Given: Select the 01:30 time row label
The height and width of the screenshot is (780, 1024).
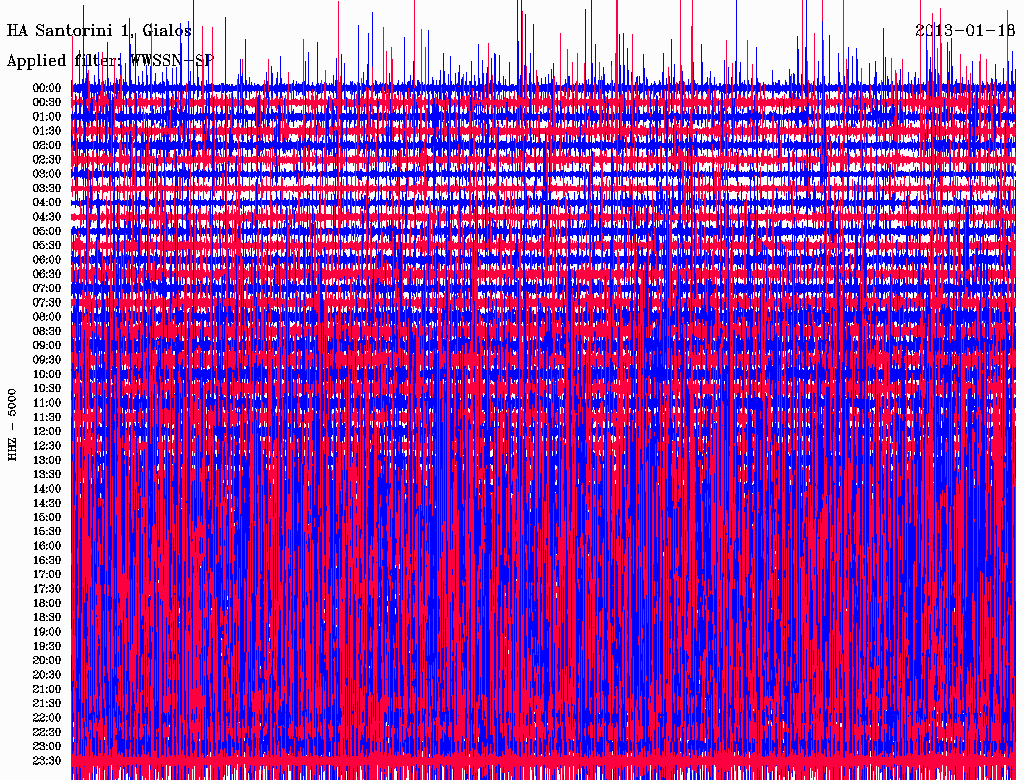Looking at the screenshot, I should [47, 131].
